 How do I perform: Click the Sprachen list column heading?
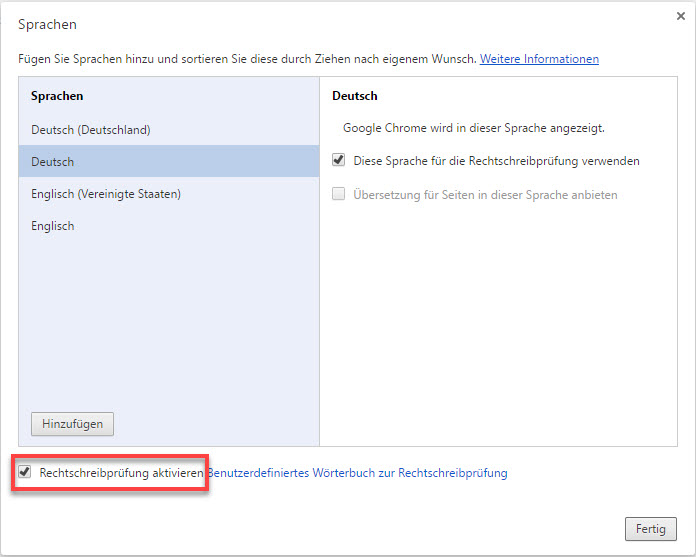coord(57,96)
